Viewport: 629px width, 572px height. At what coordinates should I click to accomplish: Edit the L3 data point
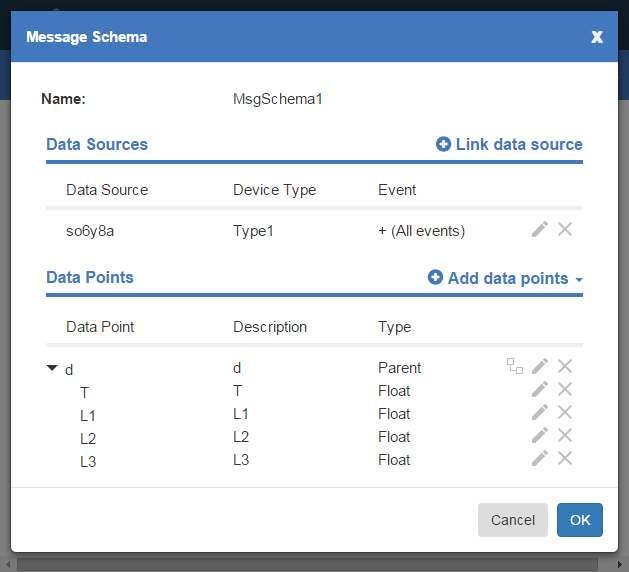click(540, 459)
